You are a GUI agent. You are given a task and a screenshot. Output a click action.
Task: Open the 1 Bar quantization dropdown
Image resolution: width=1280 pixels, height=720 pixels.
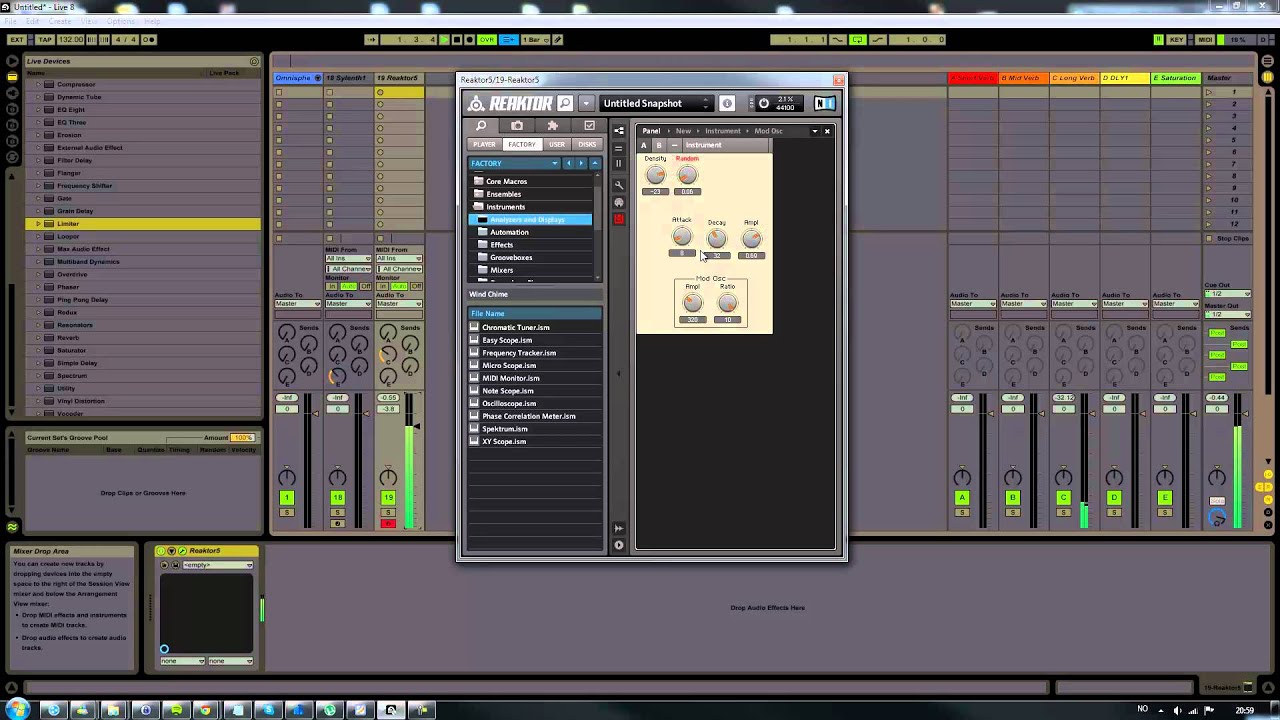(x=536, y=40)
